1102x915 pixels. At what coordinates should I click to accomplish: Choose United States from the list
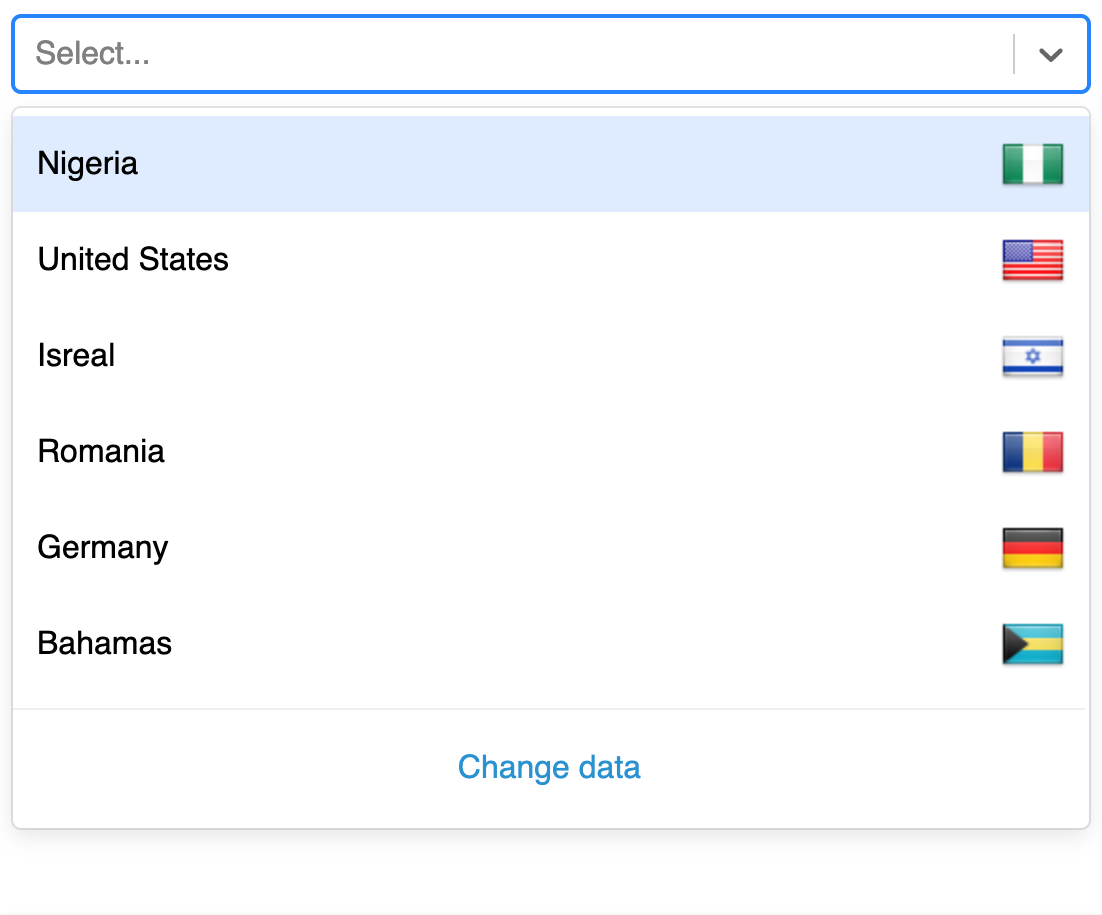click(133, 260)
